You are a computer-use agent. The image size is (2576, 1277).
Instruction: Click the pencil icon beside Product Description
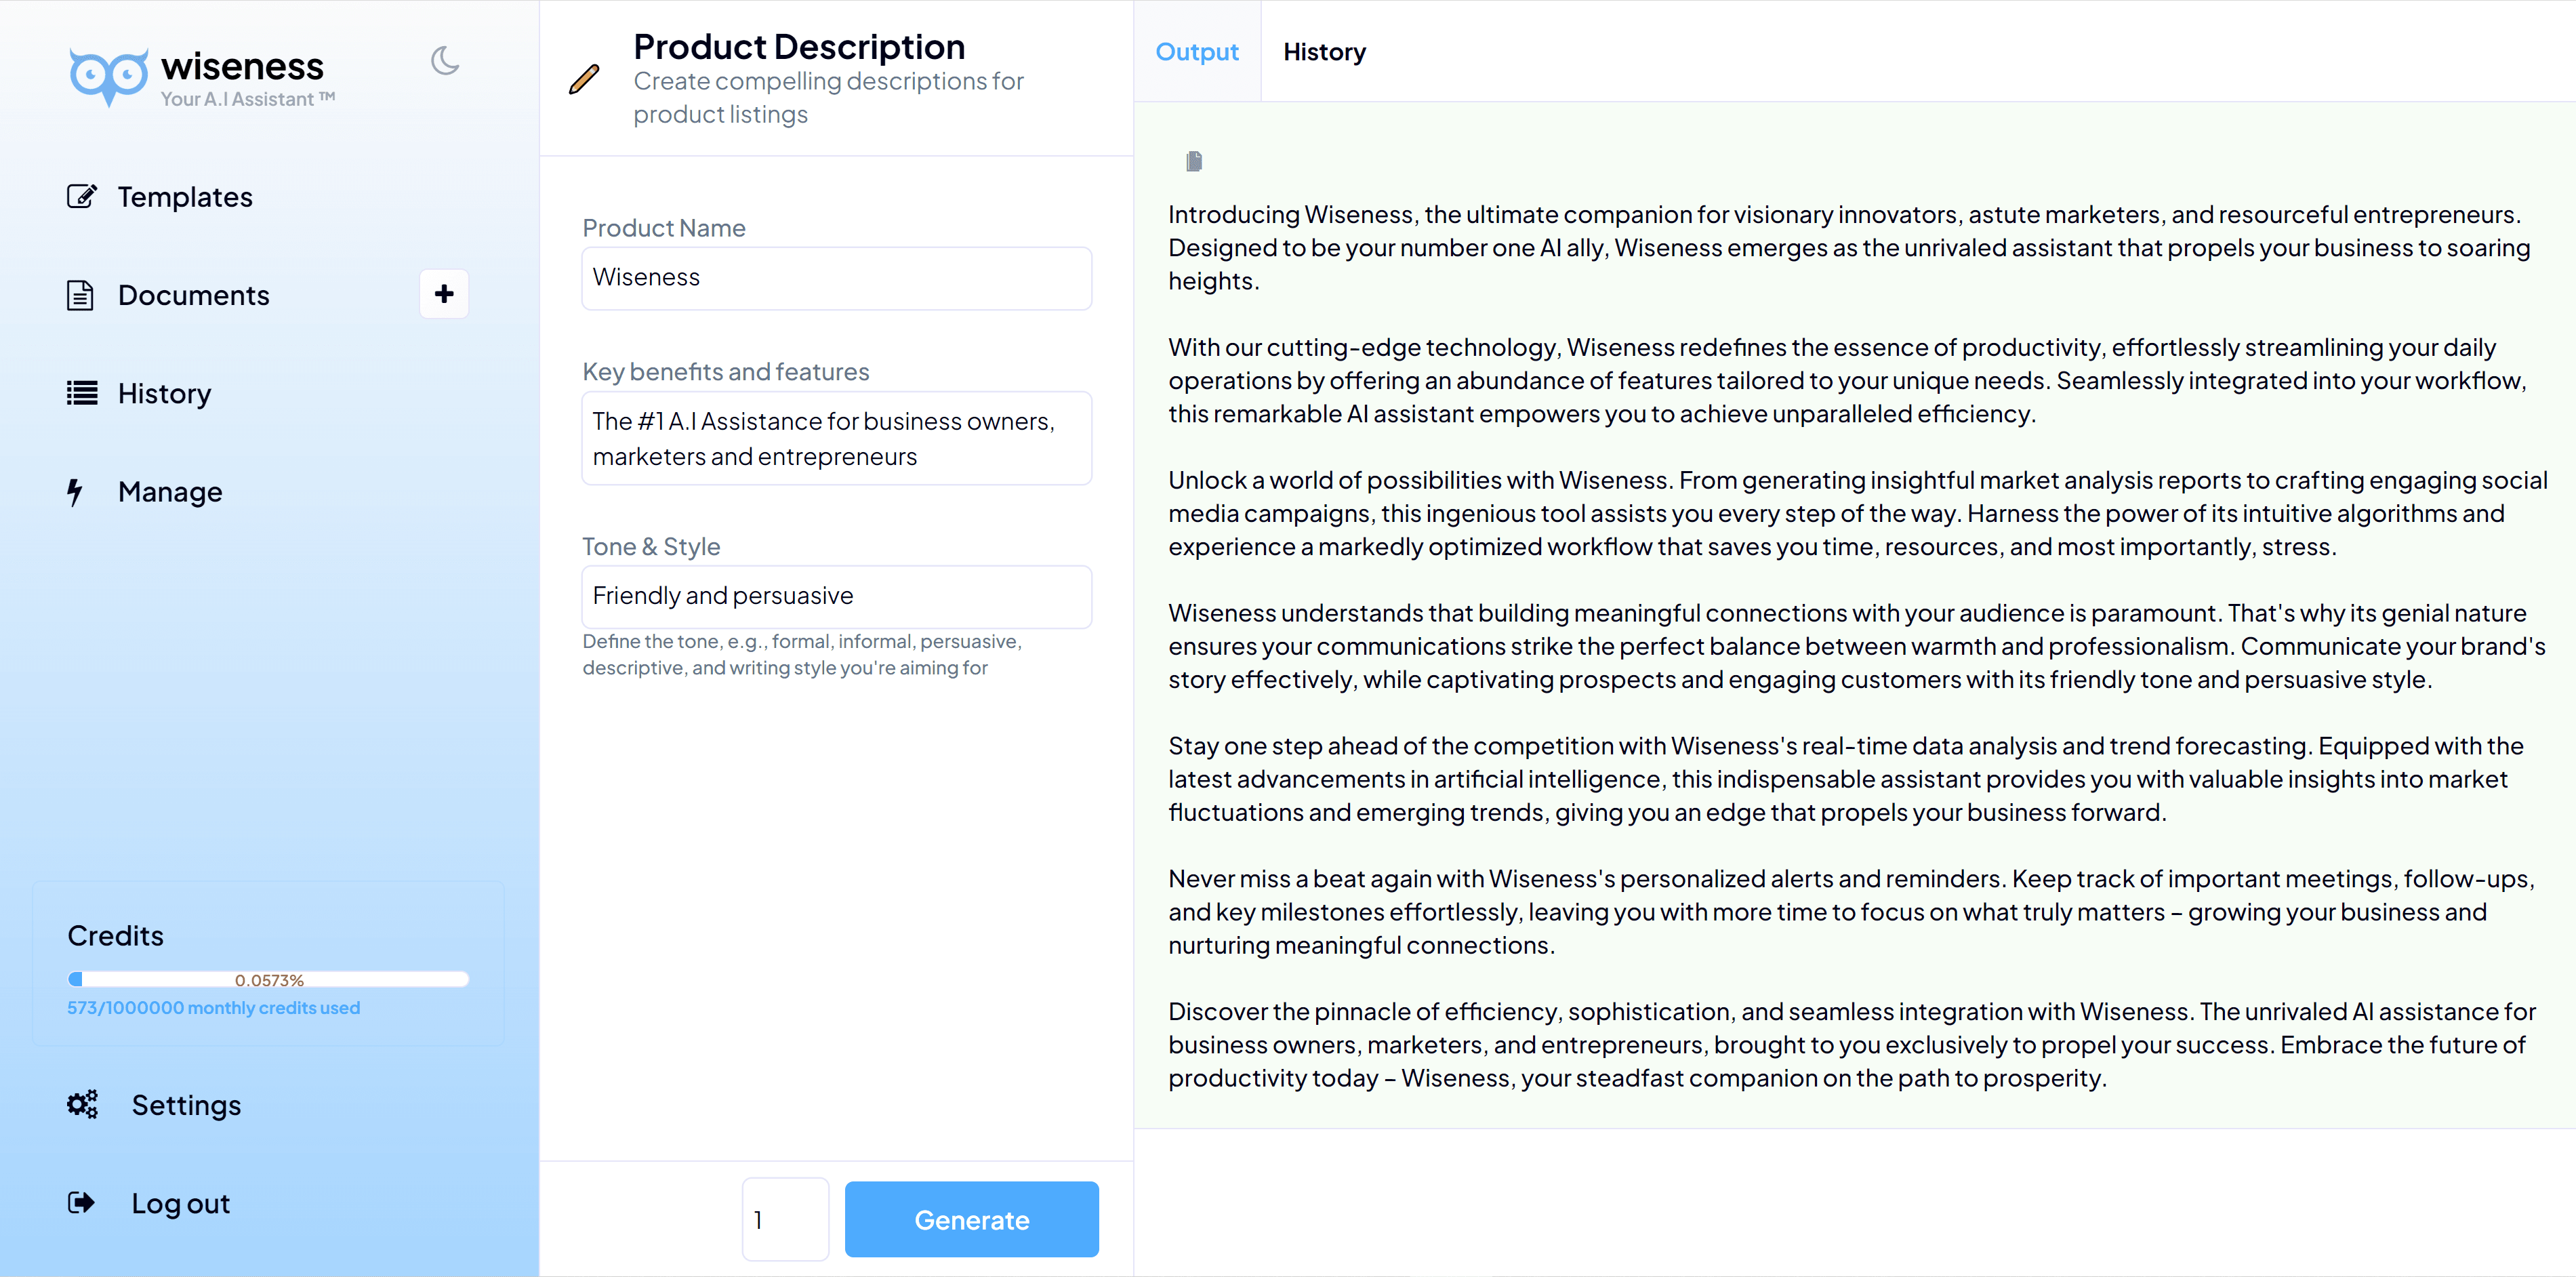[584, 79]
